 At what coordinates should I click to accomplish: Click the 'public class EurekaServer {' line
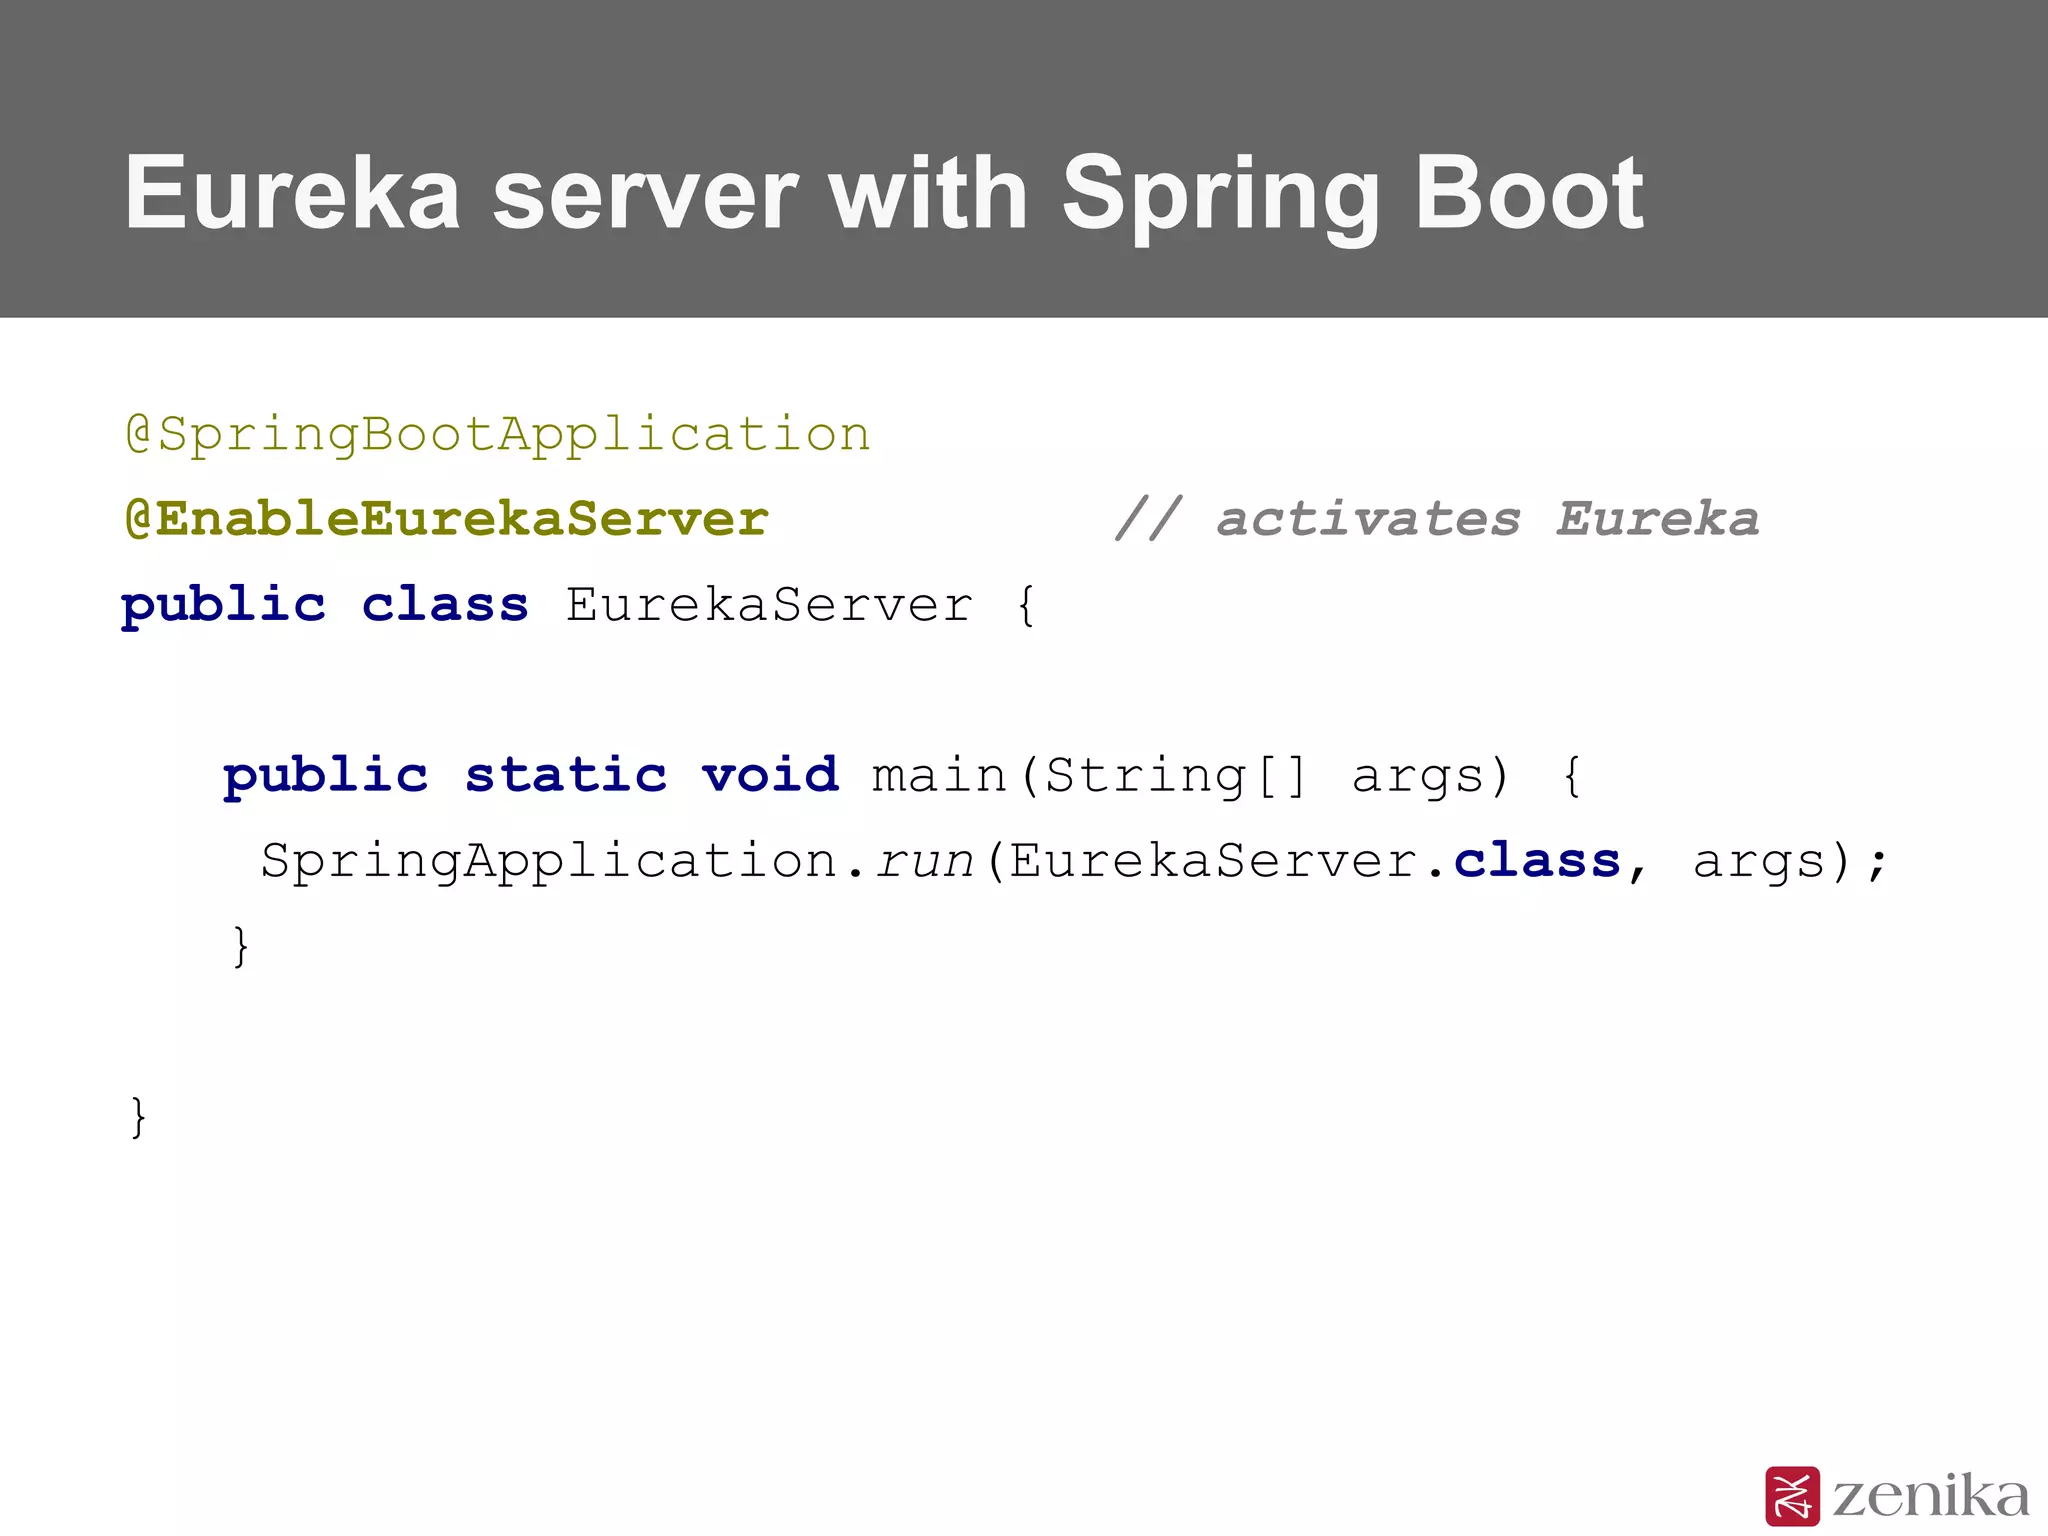[578, 606]
